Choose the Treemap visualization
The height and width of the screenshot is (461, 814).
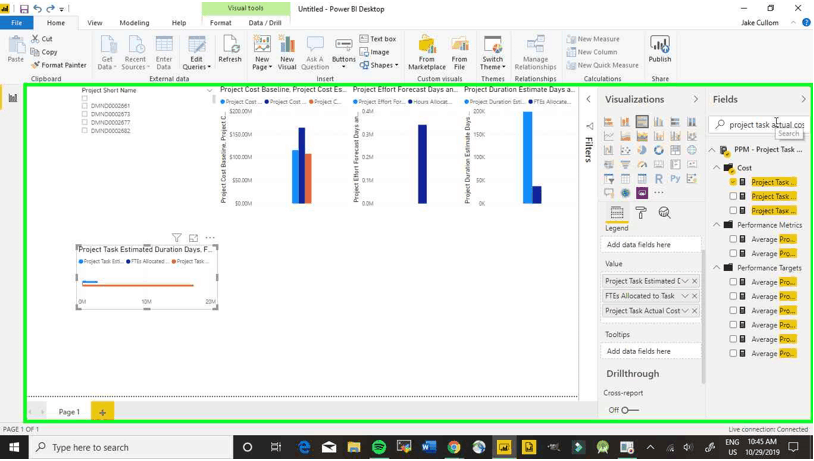click(675, 150)
